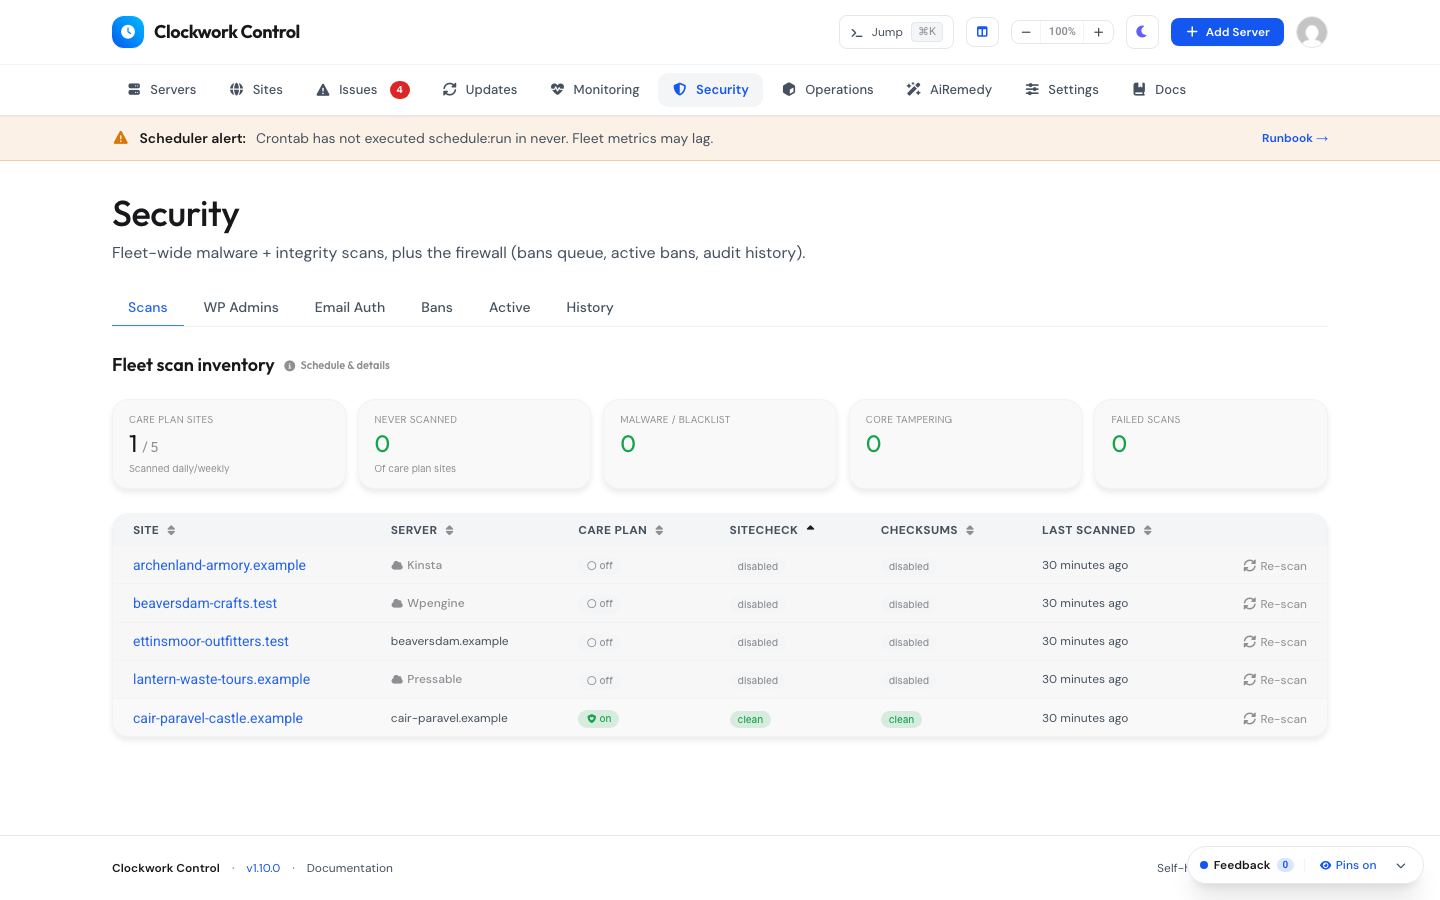Click the Clockwork Control clock logo
This screenshot has height=900, width=1440.
128,32
